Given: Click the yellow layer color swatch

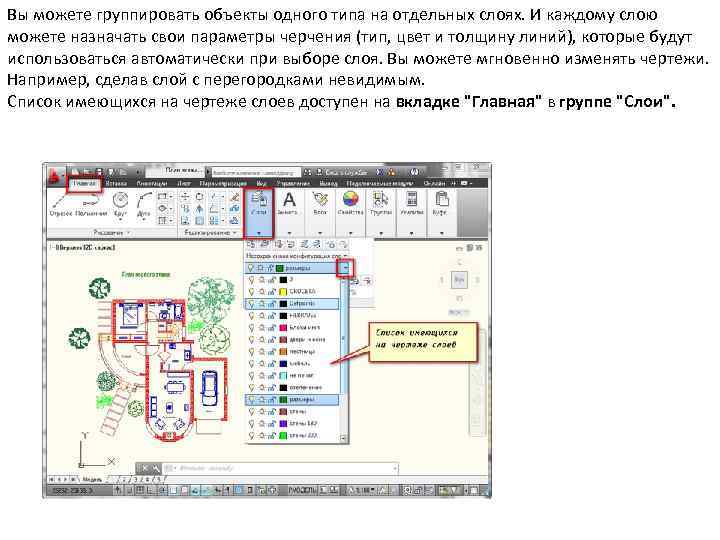Looking at the screenshot, I should tap(283, 292).
